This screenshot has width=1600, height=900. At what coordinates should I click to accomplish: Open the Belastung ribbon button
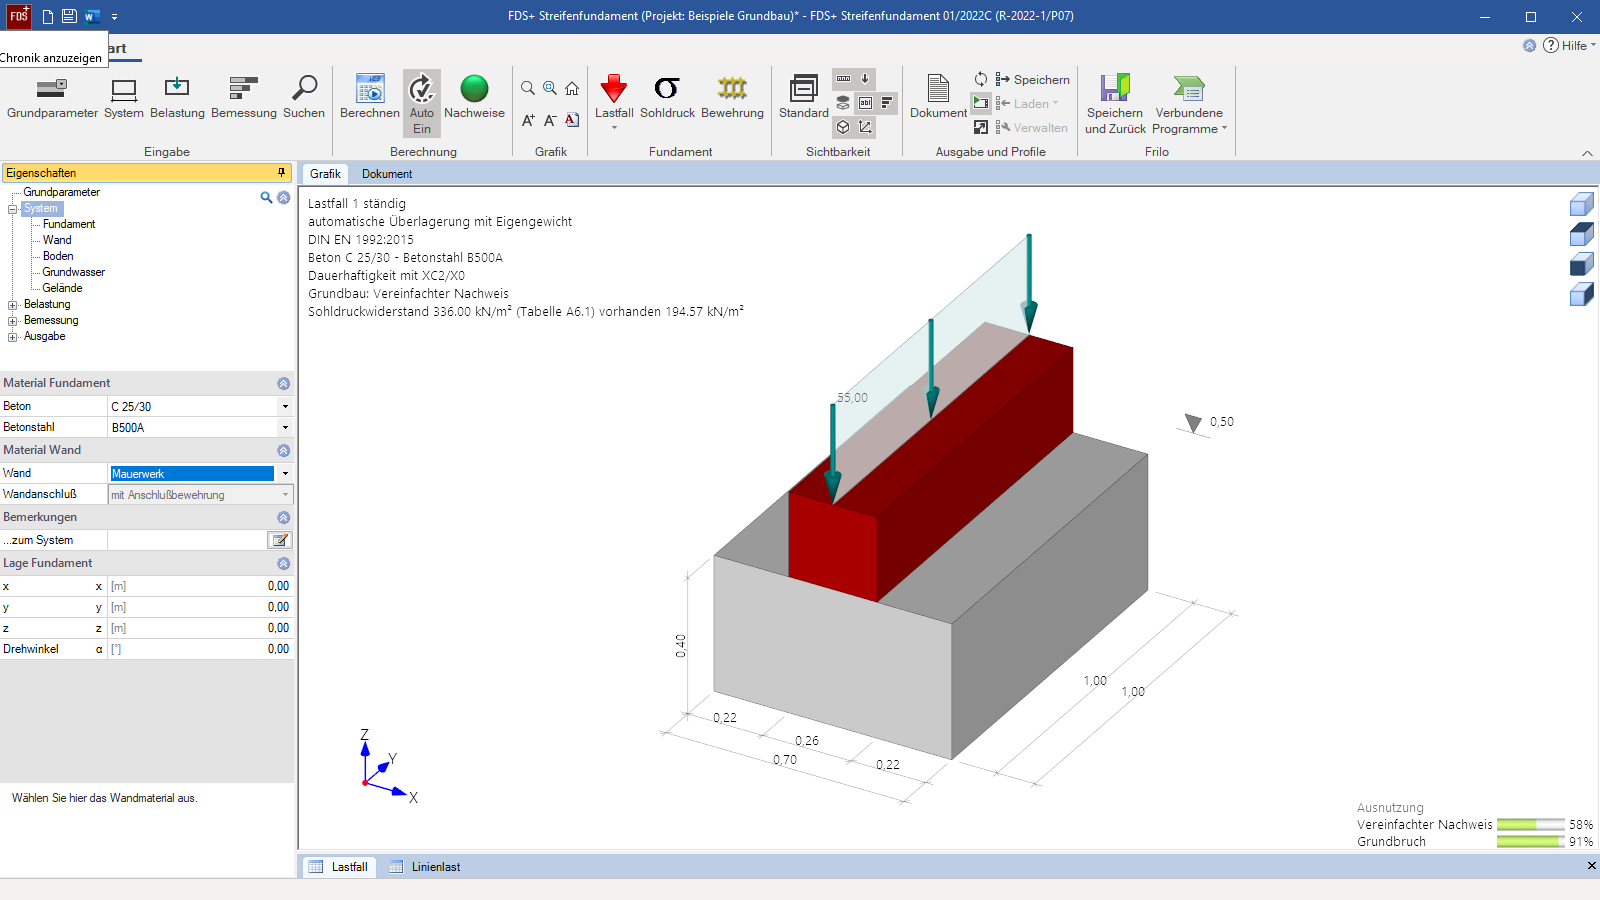177,98
